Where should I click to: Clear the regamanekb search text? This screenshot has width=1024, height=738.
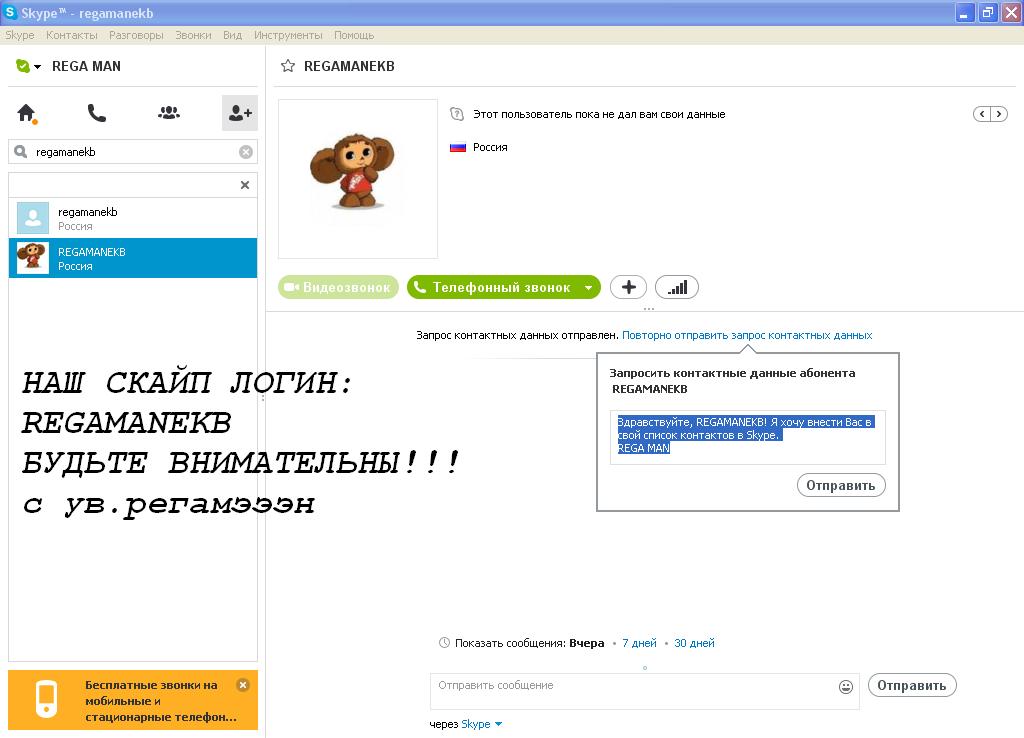(246, 152)
